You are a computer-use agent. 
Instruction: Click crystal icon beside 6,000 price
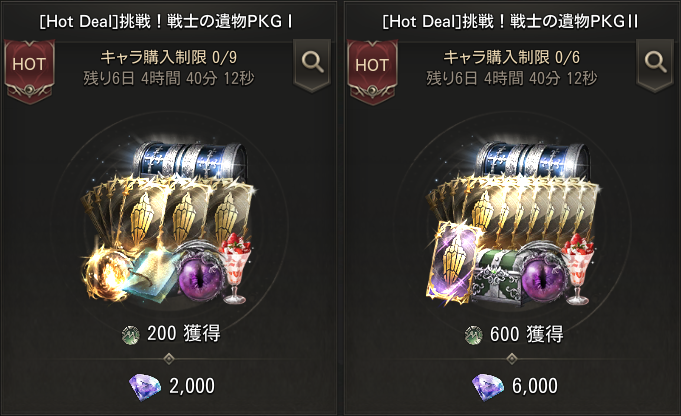click(x=488, y=386)
